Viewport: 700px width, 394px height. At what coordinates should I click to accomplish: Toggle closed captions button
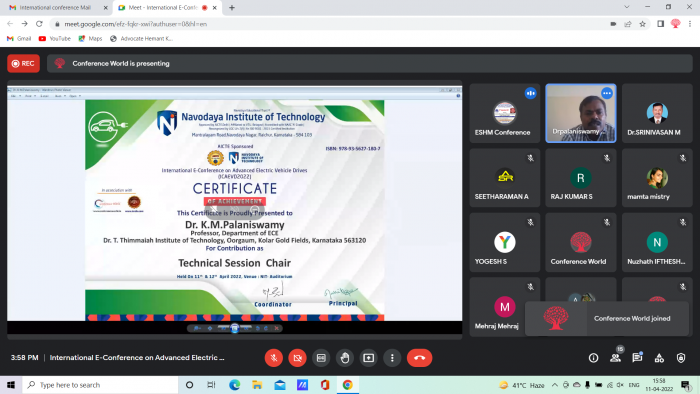(321, 358)
